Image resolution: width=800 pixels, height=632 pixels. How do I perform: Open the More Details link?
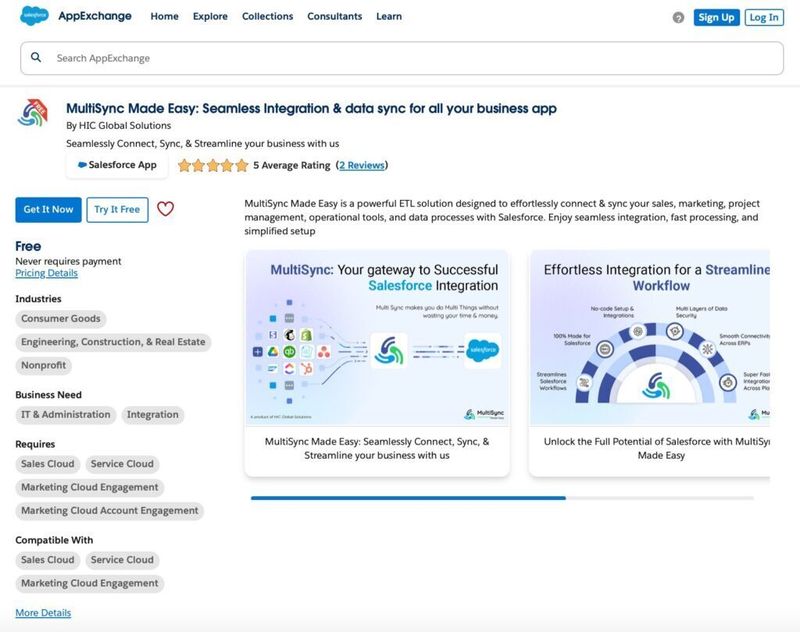[43, 613]
